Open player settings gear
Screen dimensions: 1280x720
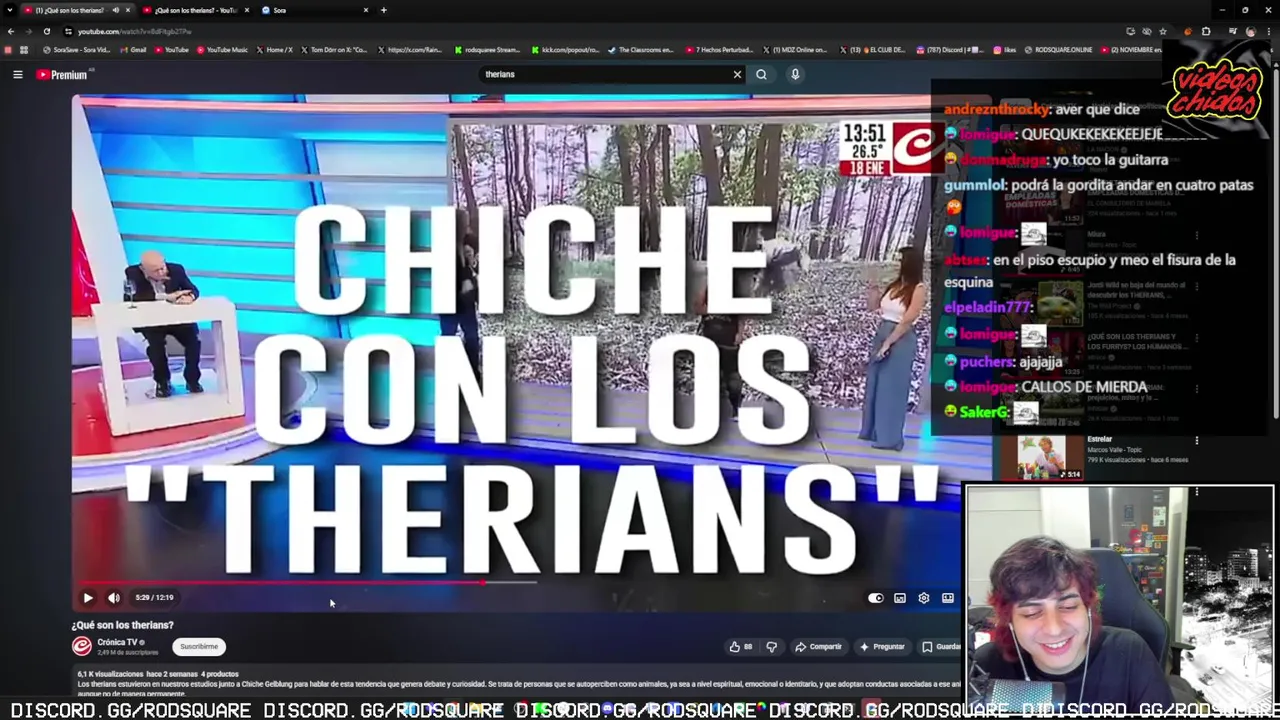click(924, 598)
